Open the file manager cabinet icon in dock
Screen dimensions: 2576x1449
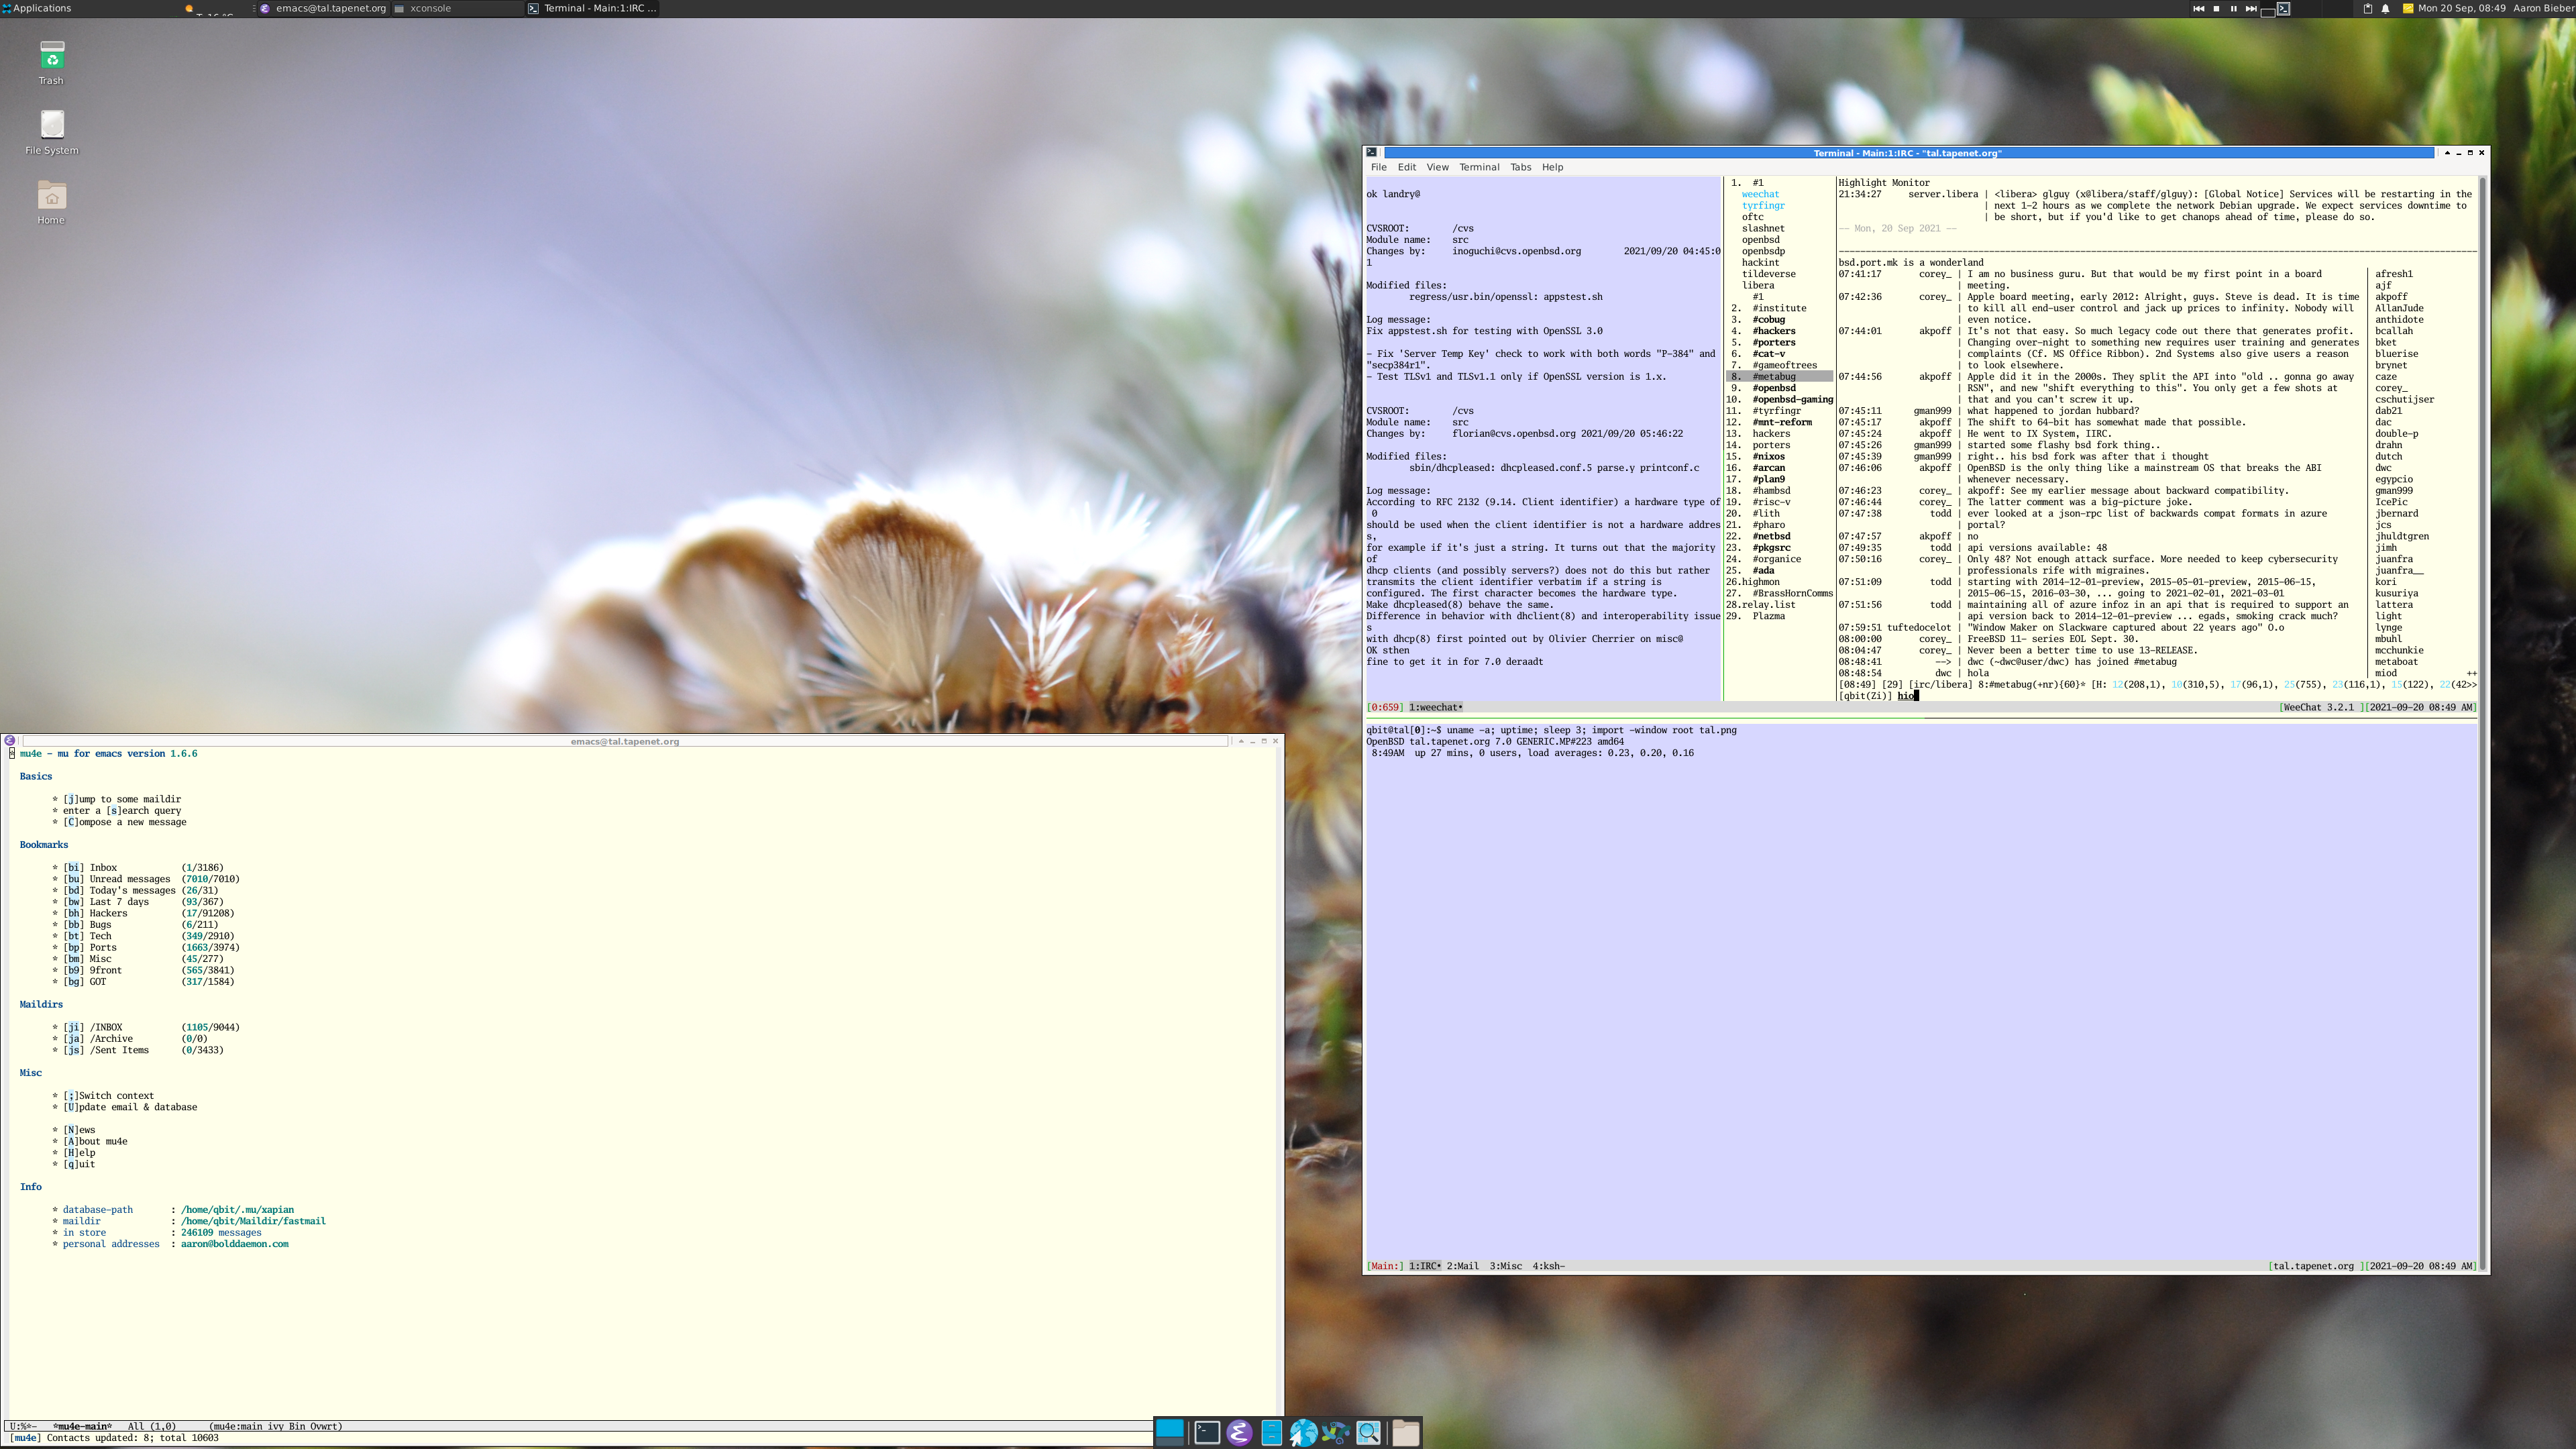pyautogui.click(x=1271, y=1432)
